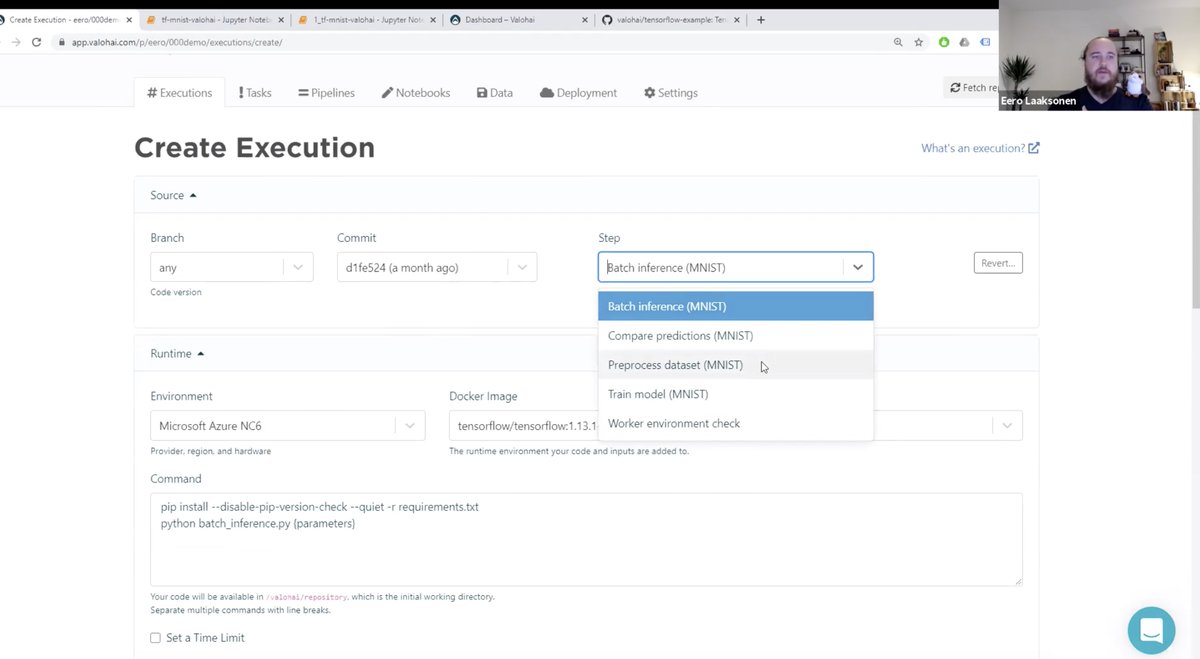1200x659 pixels.
Task: Select Train model (MNIST) from the Step list
Action: click(x=657, y=394)
